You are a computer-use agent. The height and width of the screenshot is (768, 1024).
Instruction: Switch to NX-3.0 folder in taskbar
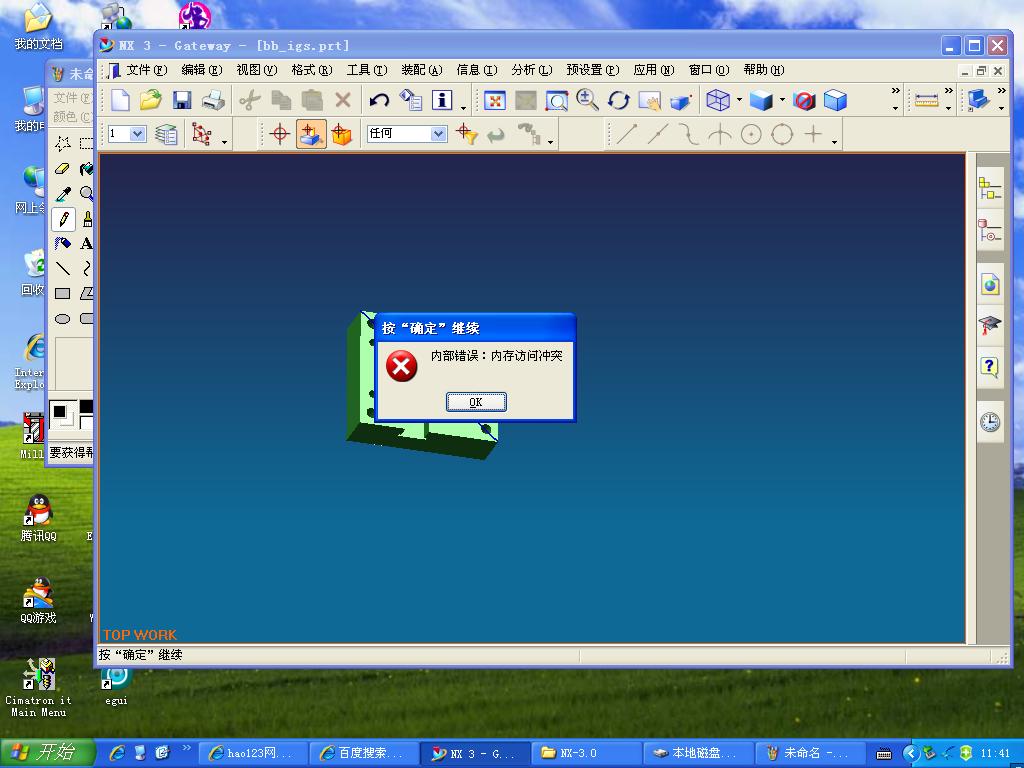586,753
